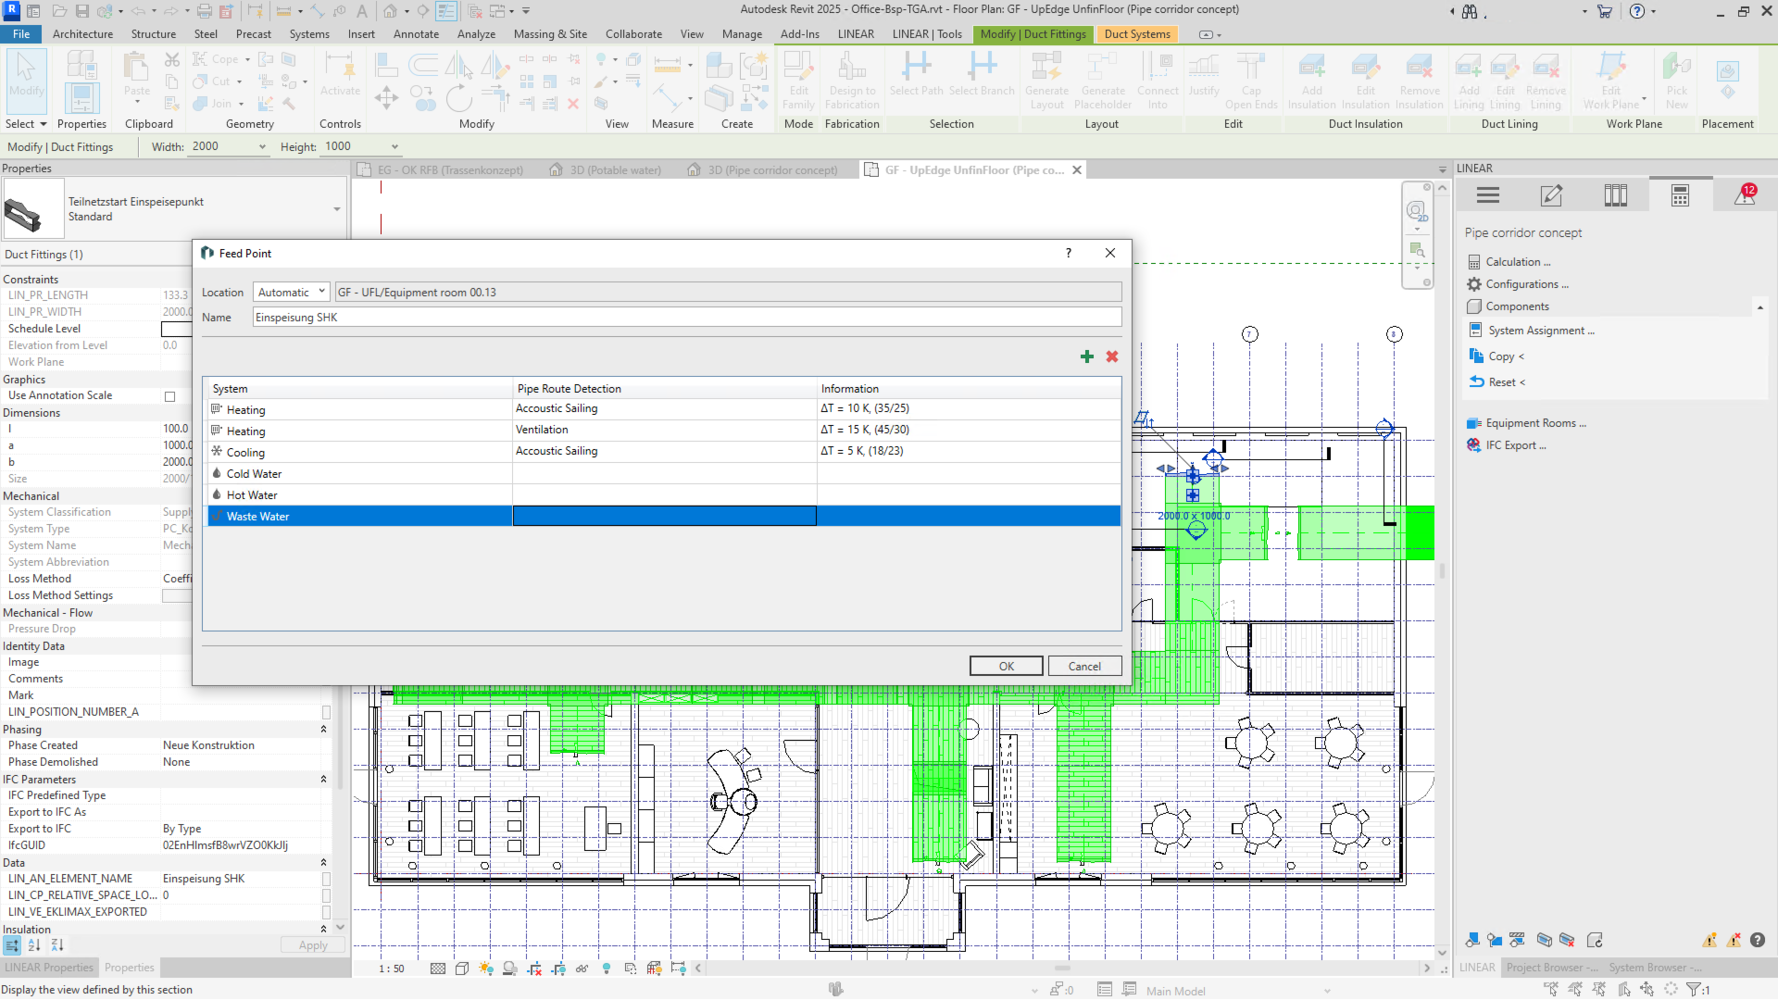This screenshot has height=1000, width=1778.
Task: Open the LINEAR notifications warning icon
Action: click(1745, 195)
